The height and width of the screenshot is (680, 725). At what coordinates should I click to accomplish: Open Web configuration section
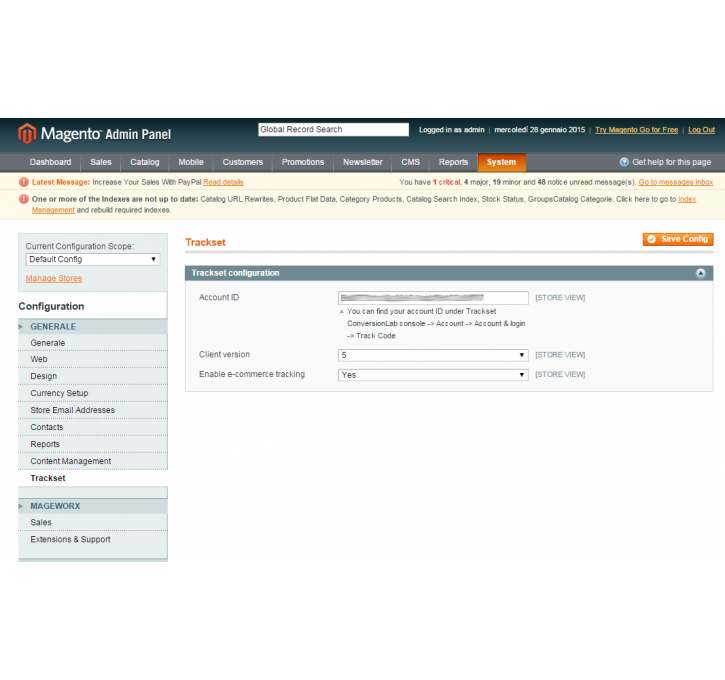tap(93, 360)
